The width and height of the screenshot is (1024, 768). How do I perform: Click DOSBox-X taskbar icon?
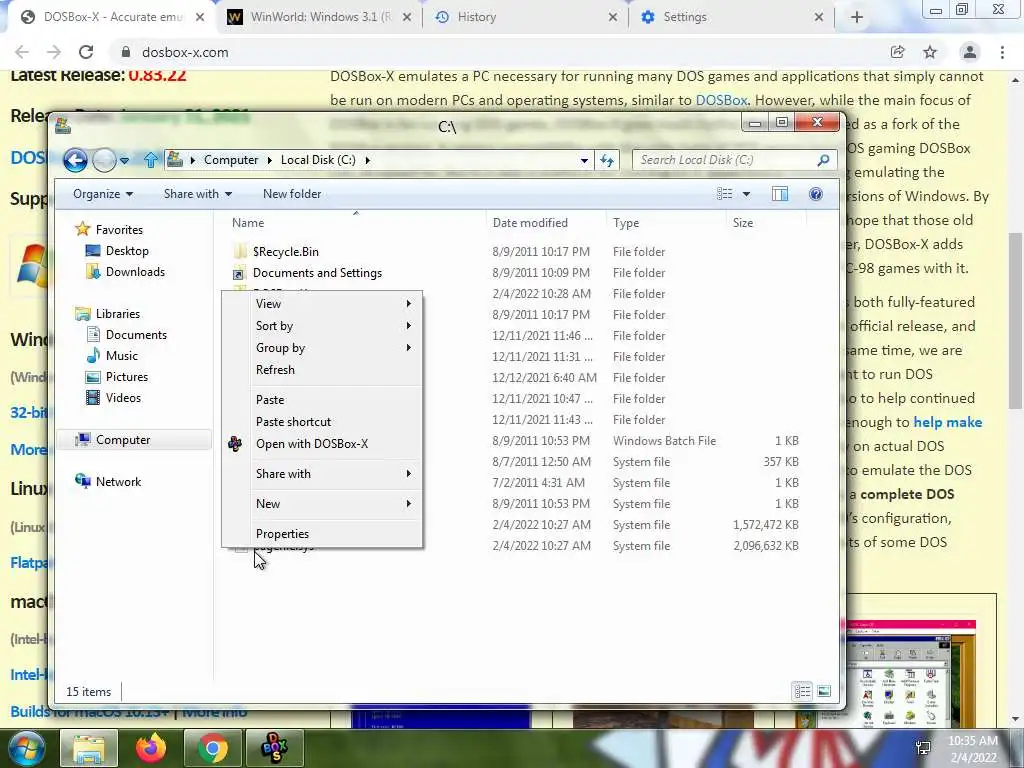(275, 748)
